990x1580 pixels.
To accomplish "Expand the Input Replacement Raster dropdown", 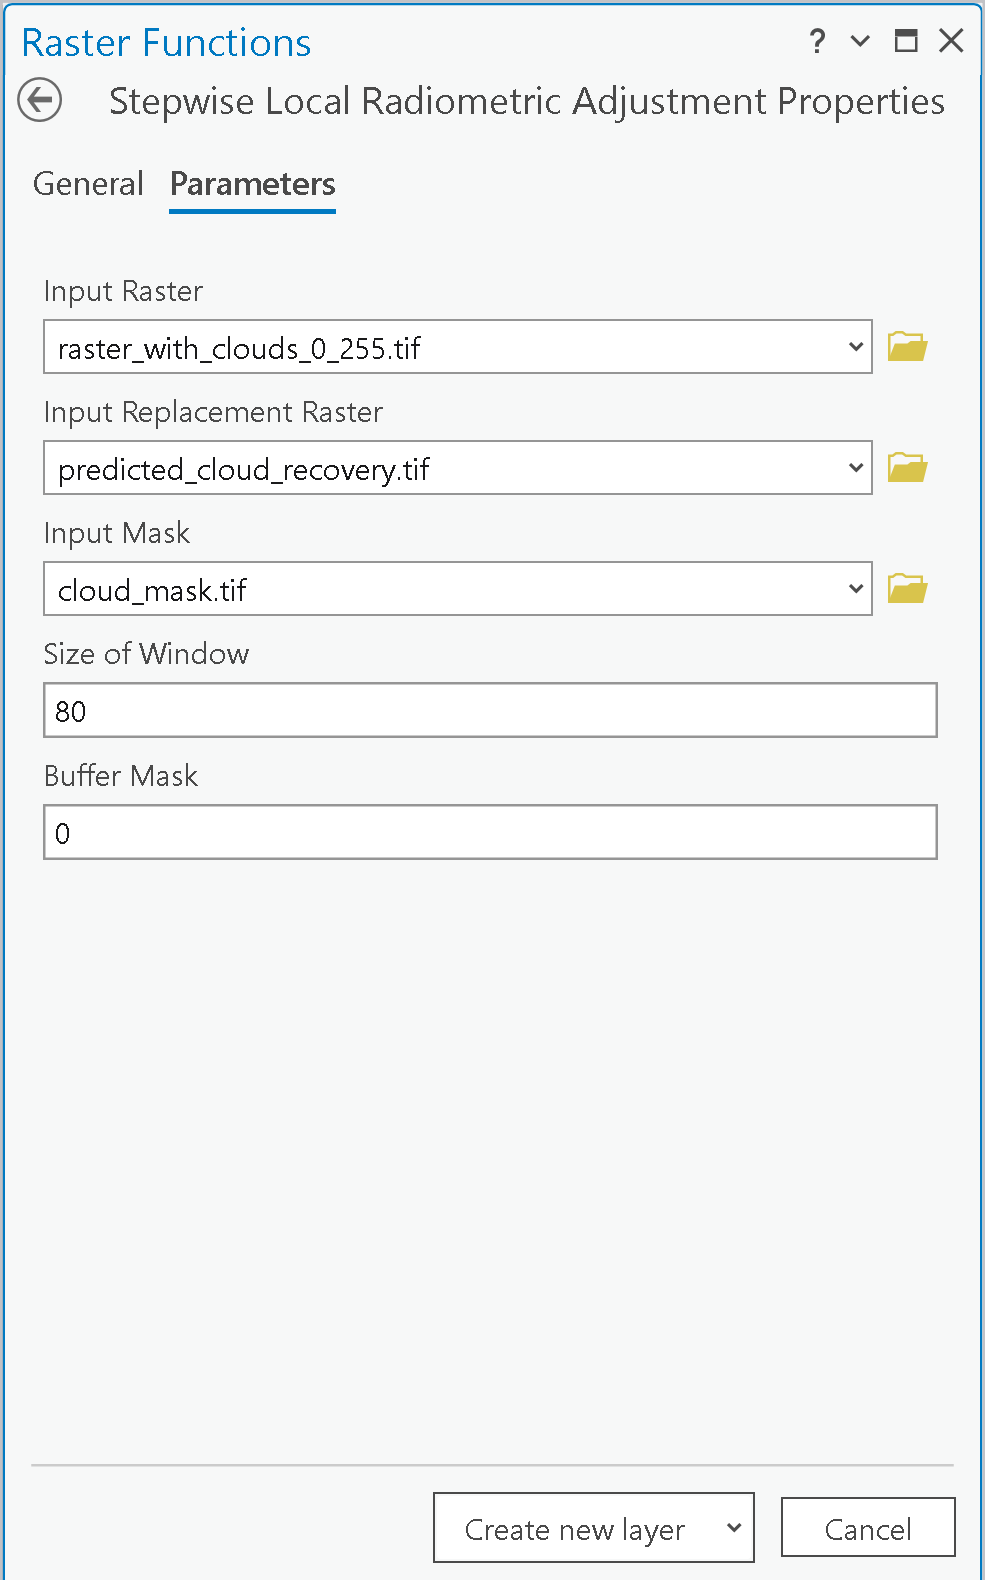I will tap(855, 468).
